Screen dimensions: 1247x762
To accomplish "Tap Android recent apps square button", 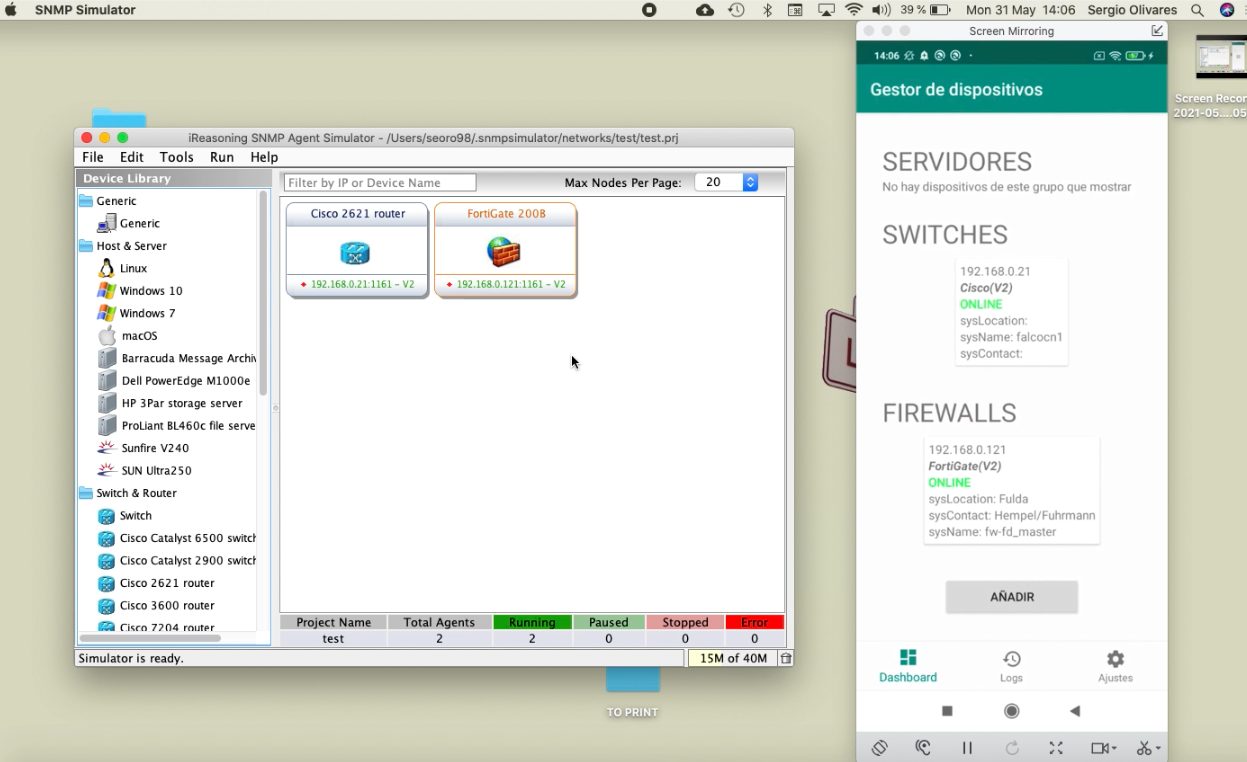I will 947,711.
